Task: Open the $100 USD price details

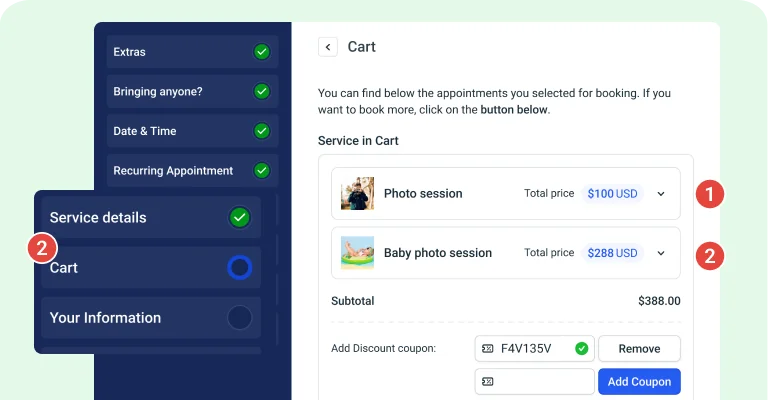Action: (612, 194)
